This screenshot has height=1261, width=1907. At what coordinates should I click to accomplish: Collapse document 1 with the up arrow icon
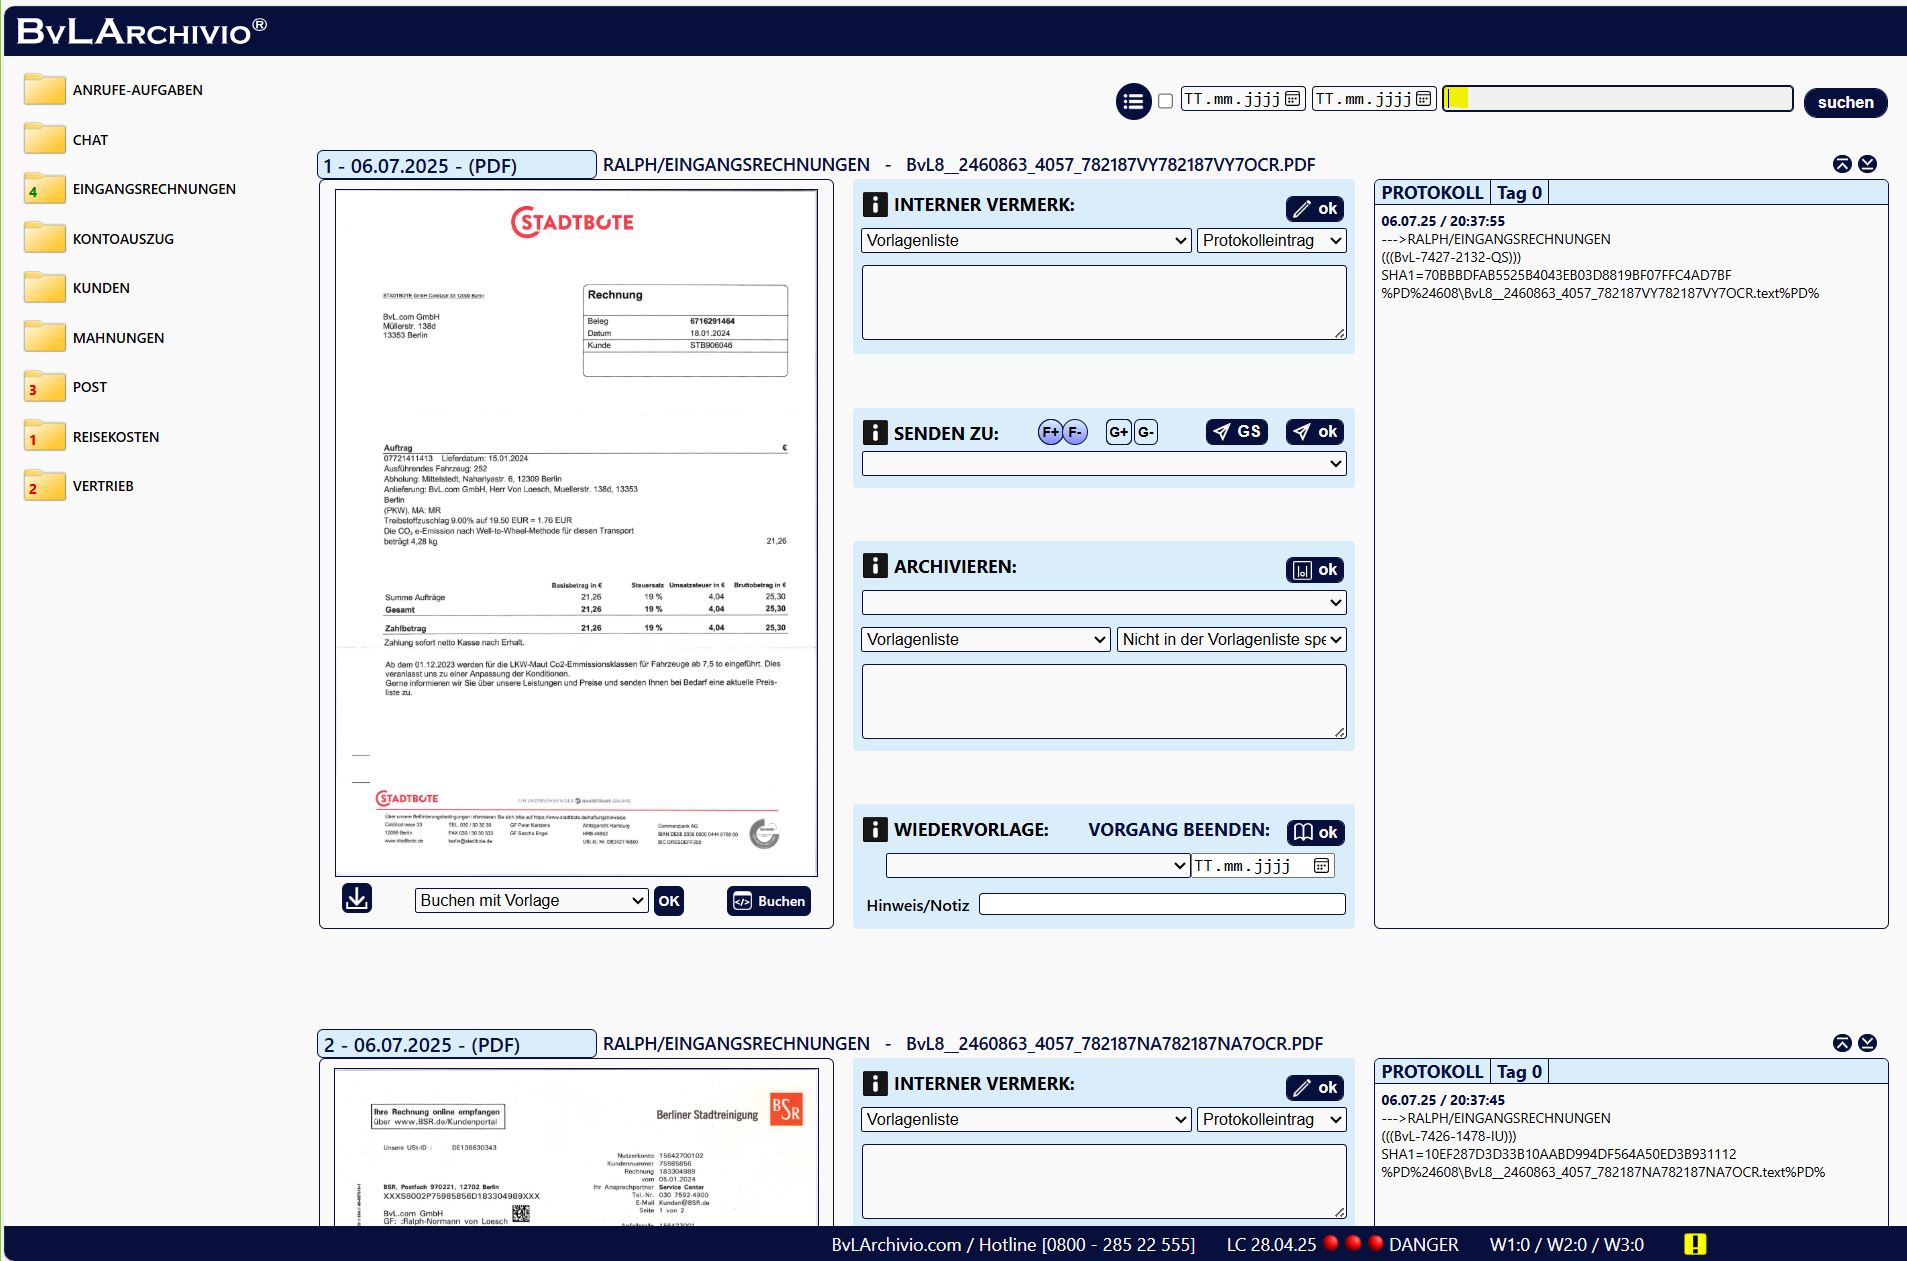pos(1842,164)
